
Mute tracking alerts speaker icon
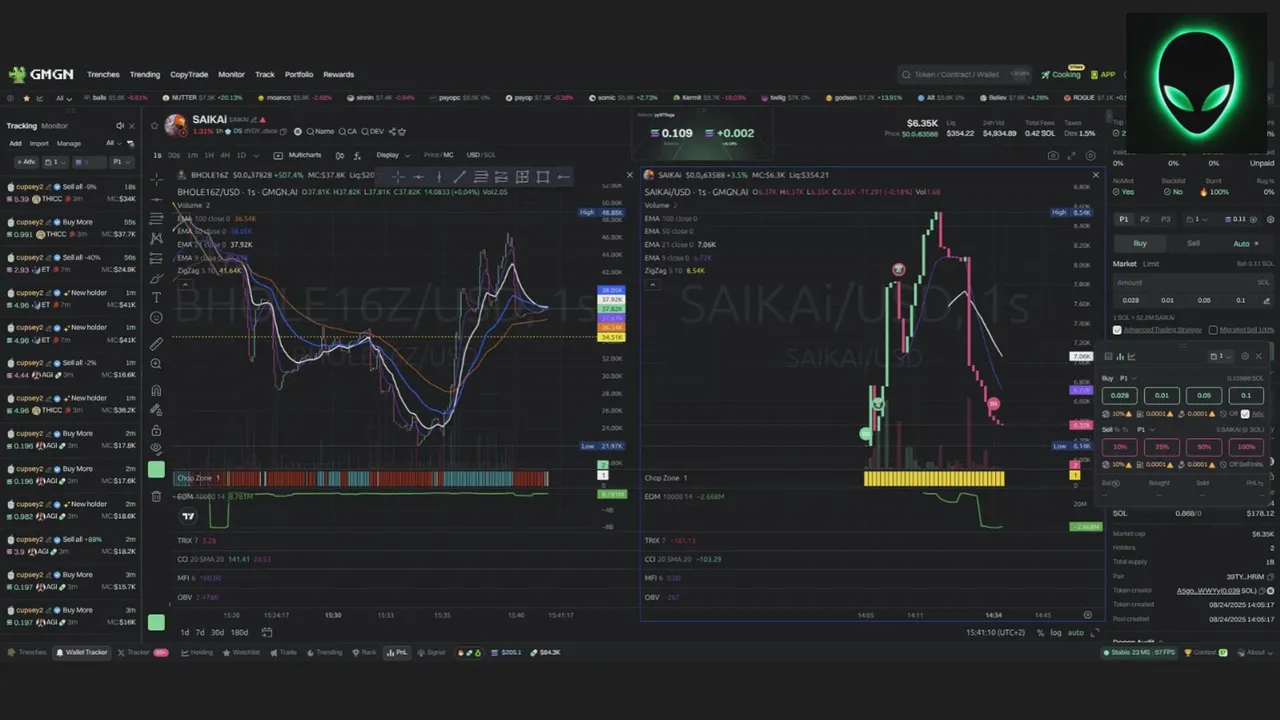120,126
